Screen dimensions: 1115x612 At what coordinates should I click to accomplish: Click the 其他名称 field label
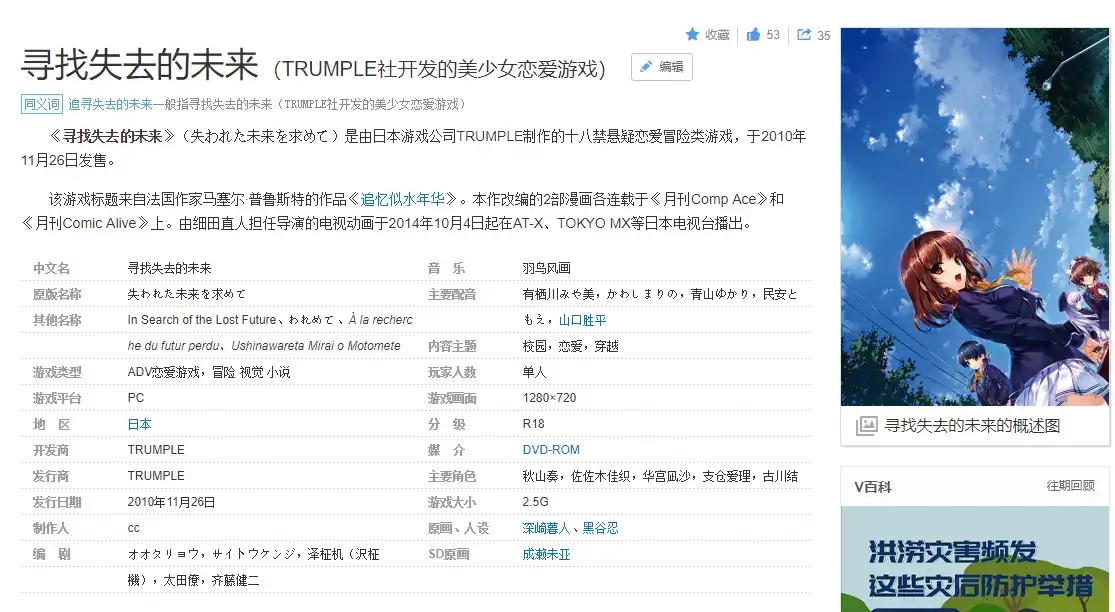(57, 320)
